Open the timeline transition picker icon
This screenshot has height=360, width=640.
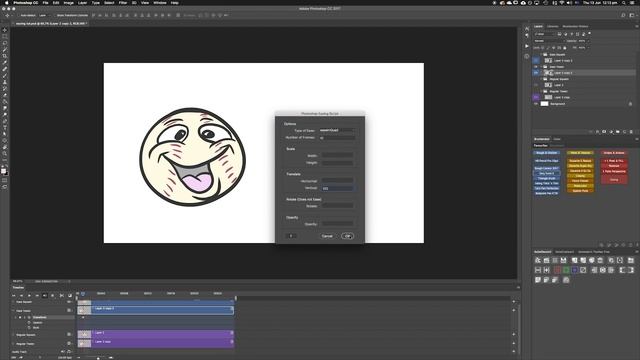coord(70,296)
